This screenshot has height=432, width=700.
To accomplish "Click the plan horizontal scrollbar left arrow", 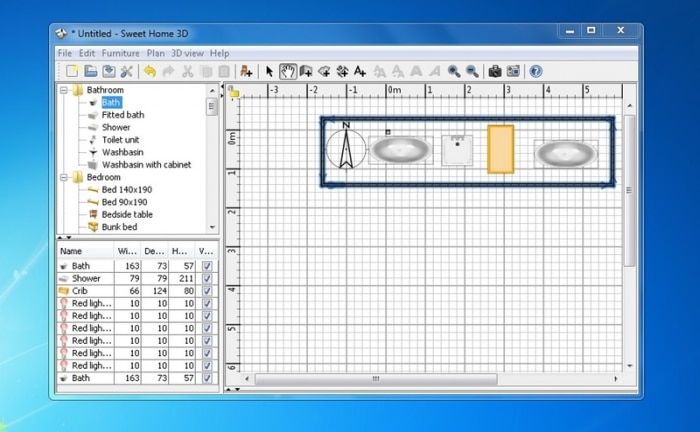I will (x=247, y=379).
